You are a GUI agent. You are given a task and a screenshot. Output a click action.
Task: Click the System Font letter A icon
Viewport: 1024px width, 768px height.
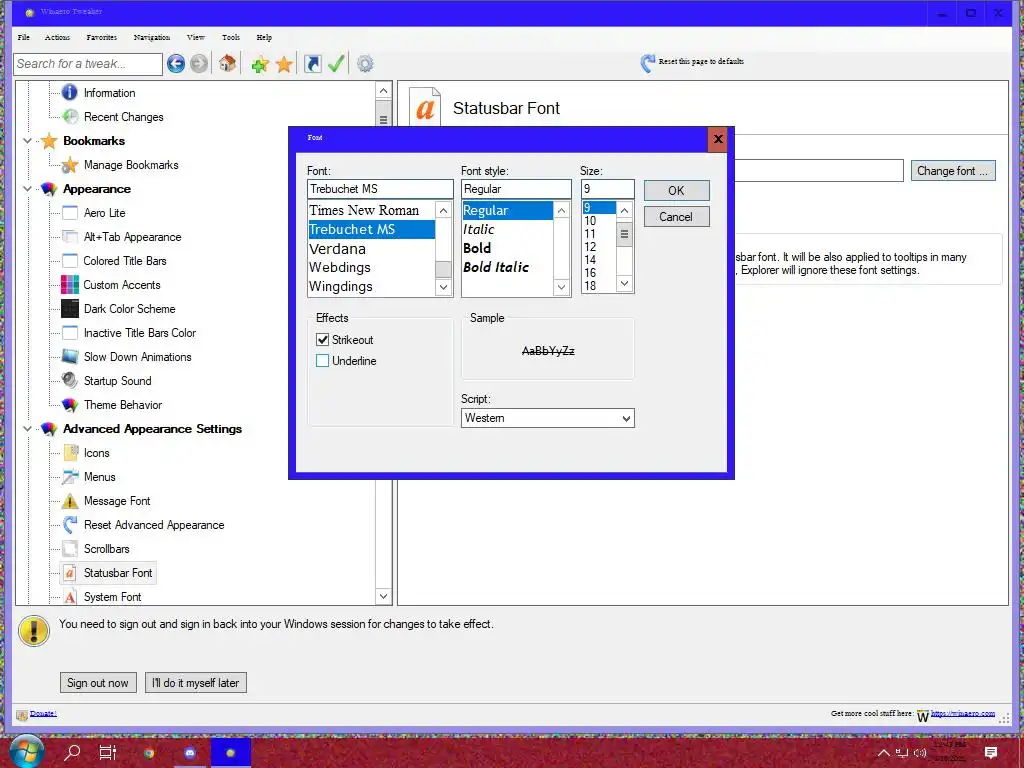70,597
